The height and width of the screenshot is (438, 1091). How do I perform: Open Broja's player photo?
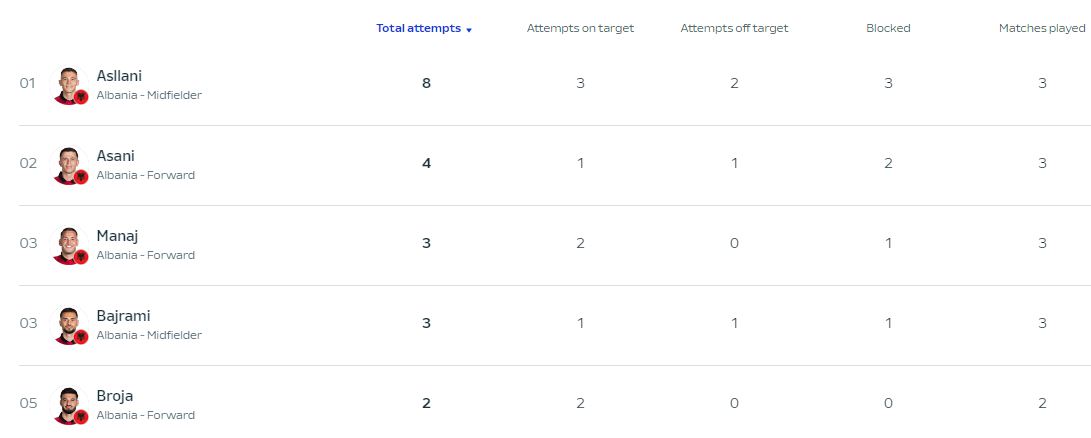[68, 405]
